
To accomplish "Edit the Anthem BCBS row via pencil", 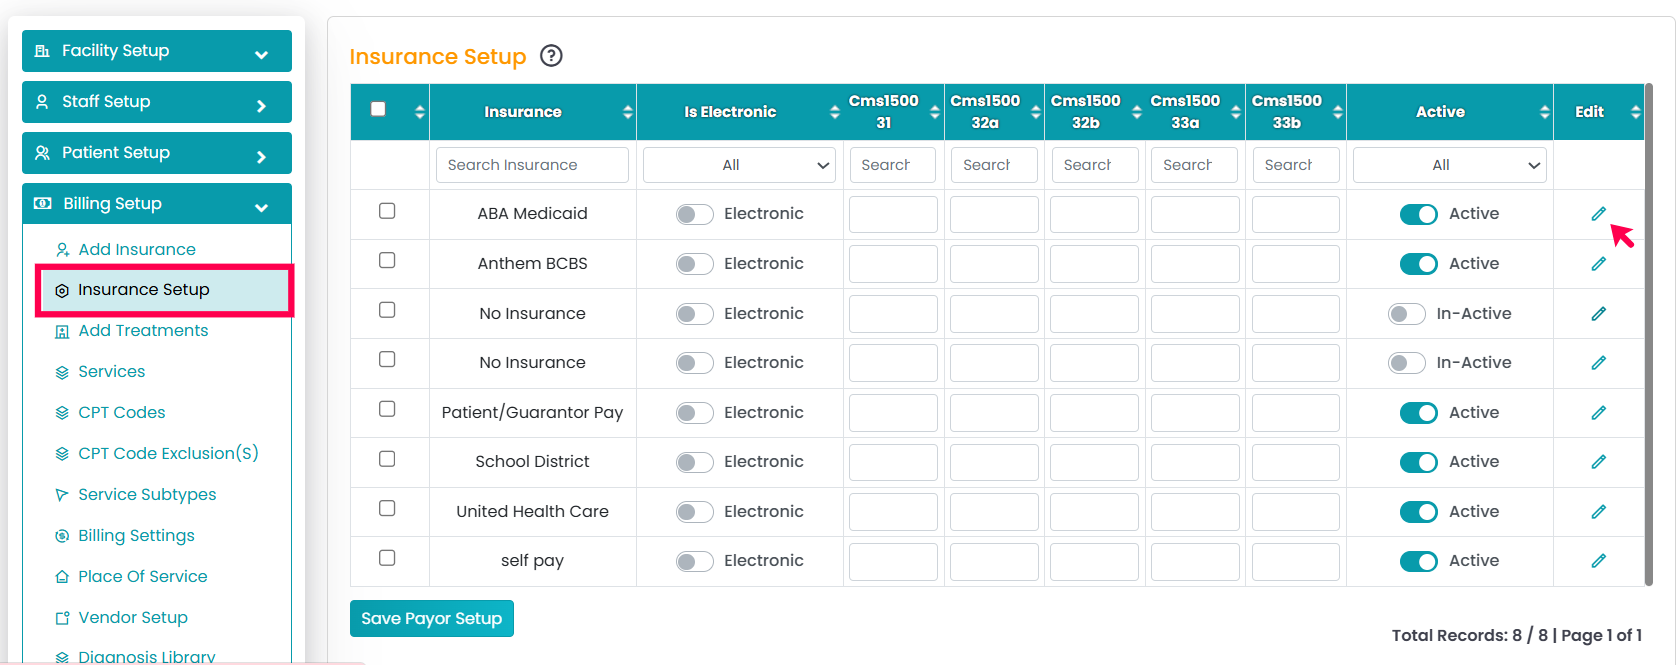I will pyautogui.click(x=1598, y=264).
